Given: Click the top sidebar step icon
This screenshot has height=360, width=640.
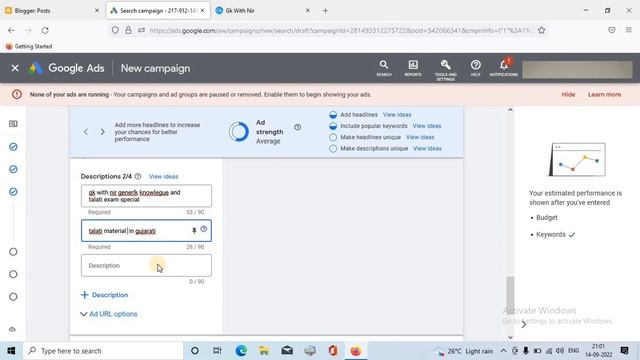Looking at the screenshot, I should [x=13, y=124].
